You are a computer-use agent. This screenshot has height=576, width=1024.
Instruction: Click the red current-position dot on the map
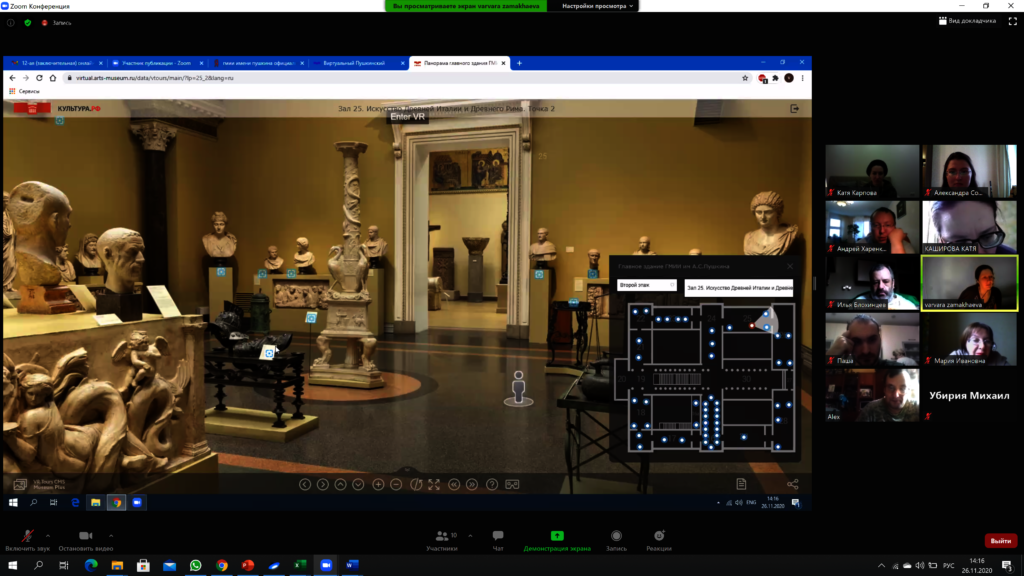[x=752, y=326]
